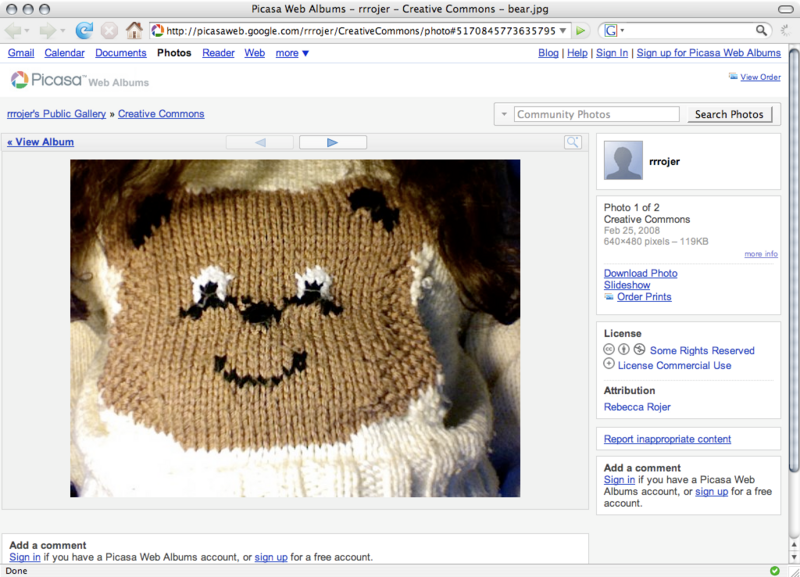Click the browser Forward arrow button
The width and height of the screenshot is (800, 577).
click(x=47, y=31)
